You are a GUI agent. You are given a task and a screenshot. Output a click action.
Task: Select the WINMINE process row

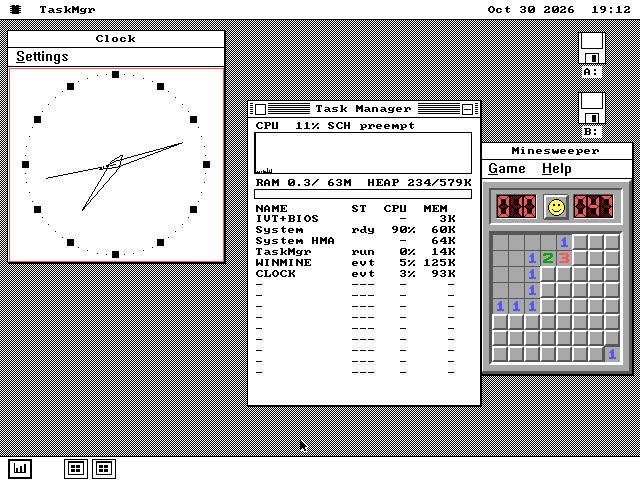coord(356,263)
